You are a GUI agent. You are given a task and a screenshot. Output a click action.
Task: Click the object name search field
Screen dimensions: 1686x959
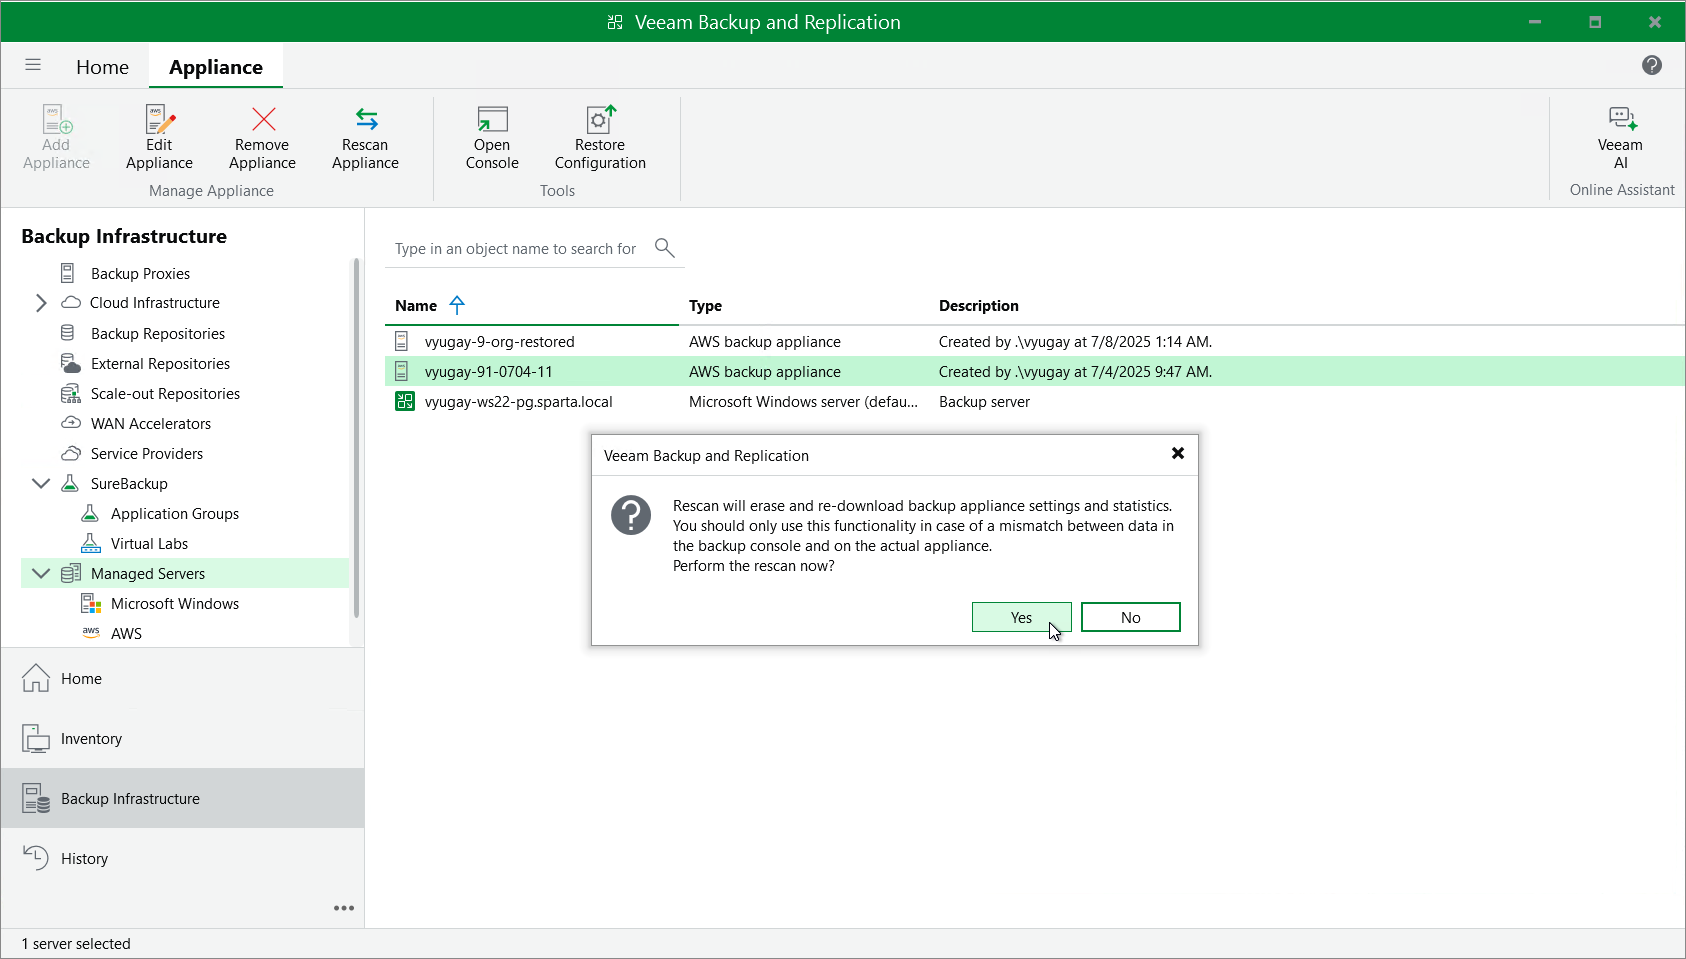click(515, 249)
